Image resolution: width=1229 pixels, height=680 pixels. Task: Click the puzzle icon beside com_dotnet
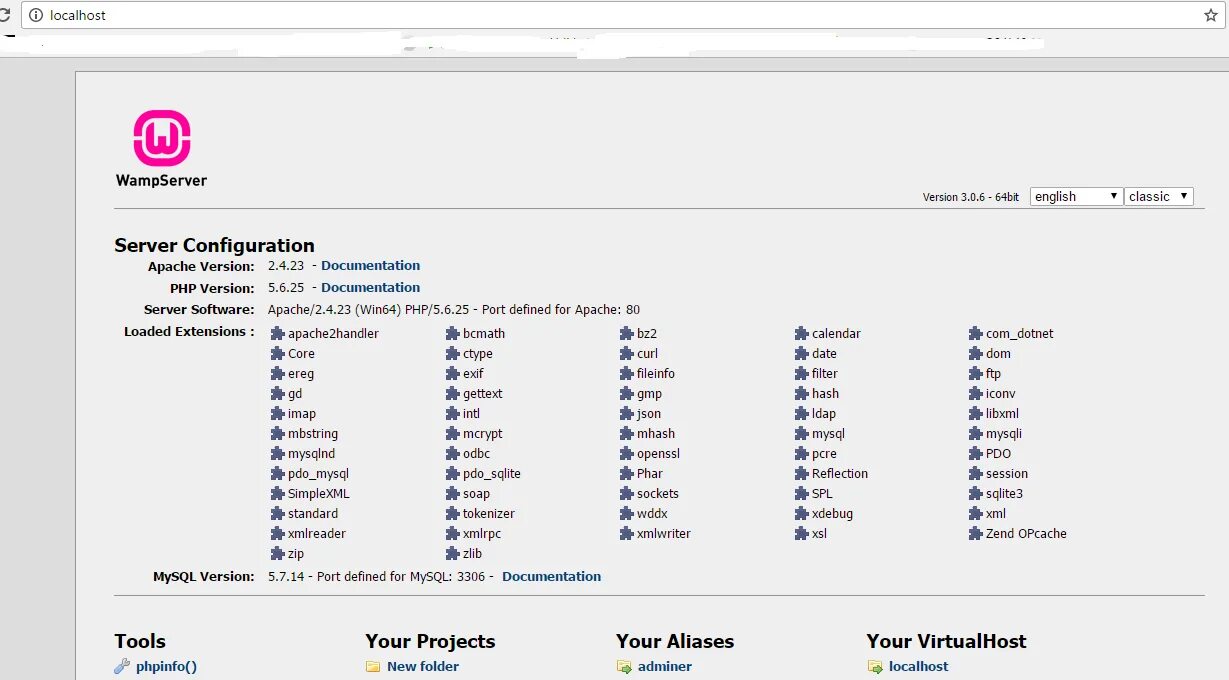pyautogui.click(x=976, y=333)
